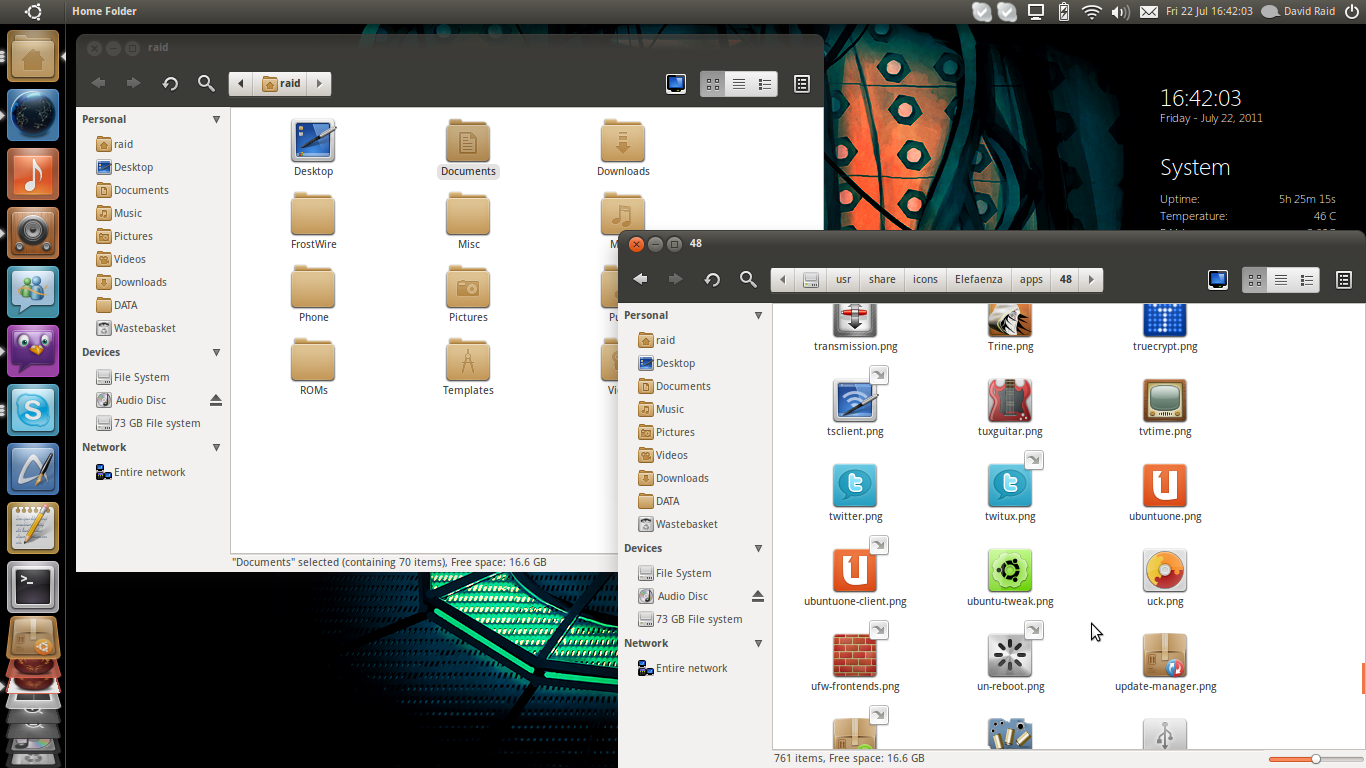Switch raid window to icon view
Screen dimensions: 1366x768
tap(713, 84)
